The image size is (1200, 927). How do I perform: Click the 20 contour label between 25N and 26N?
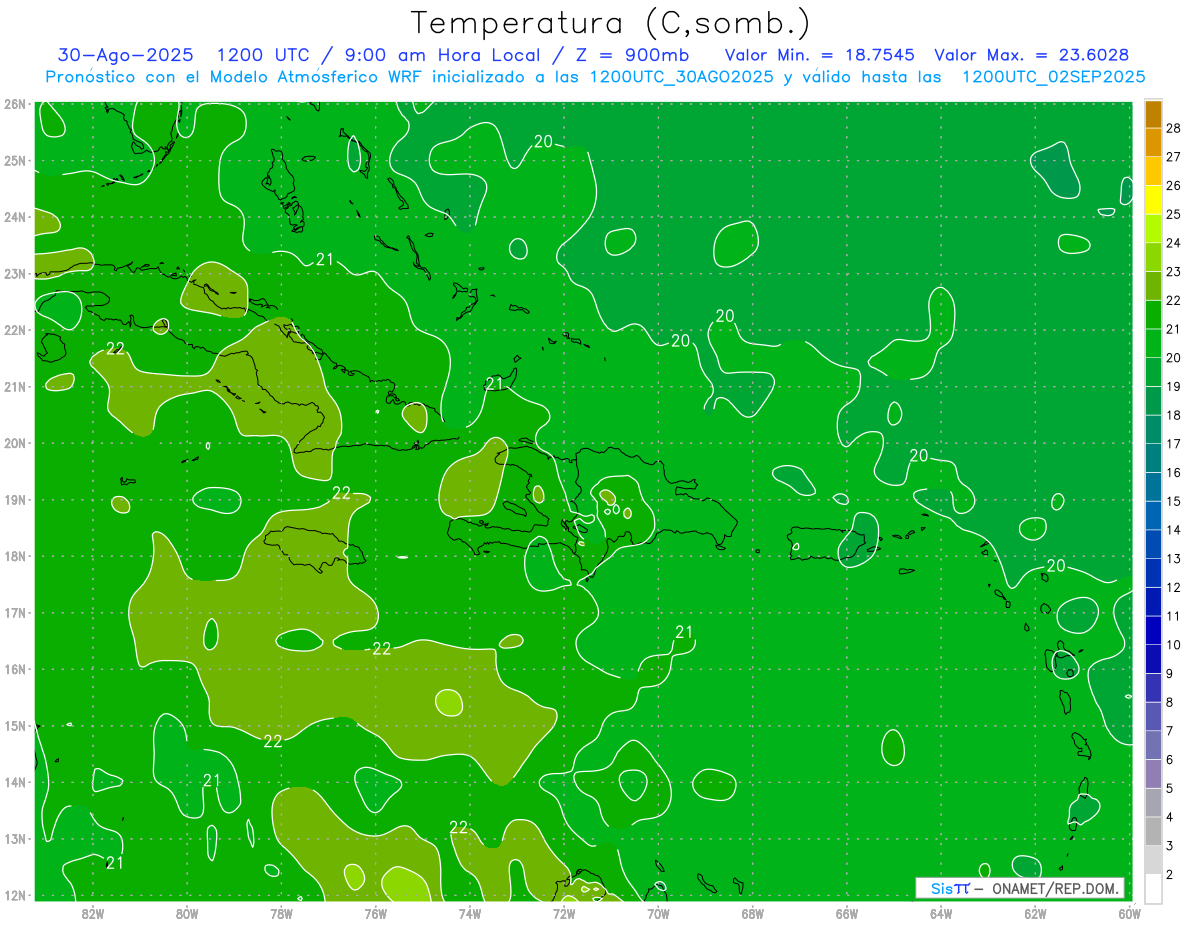pos(543,141)
